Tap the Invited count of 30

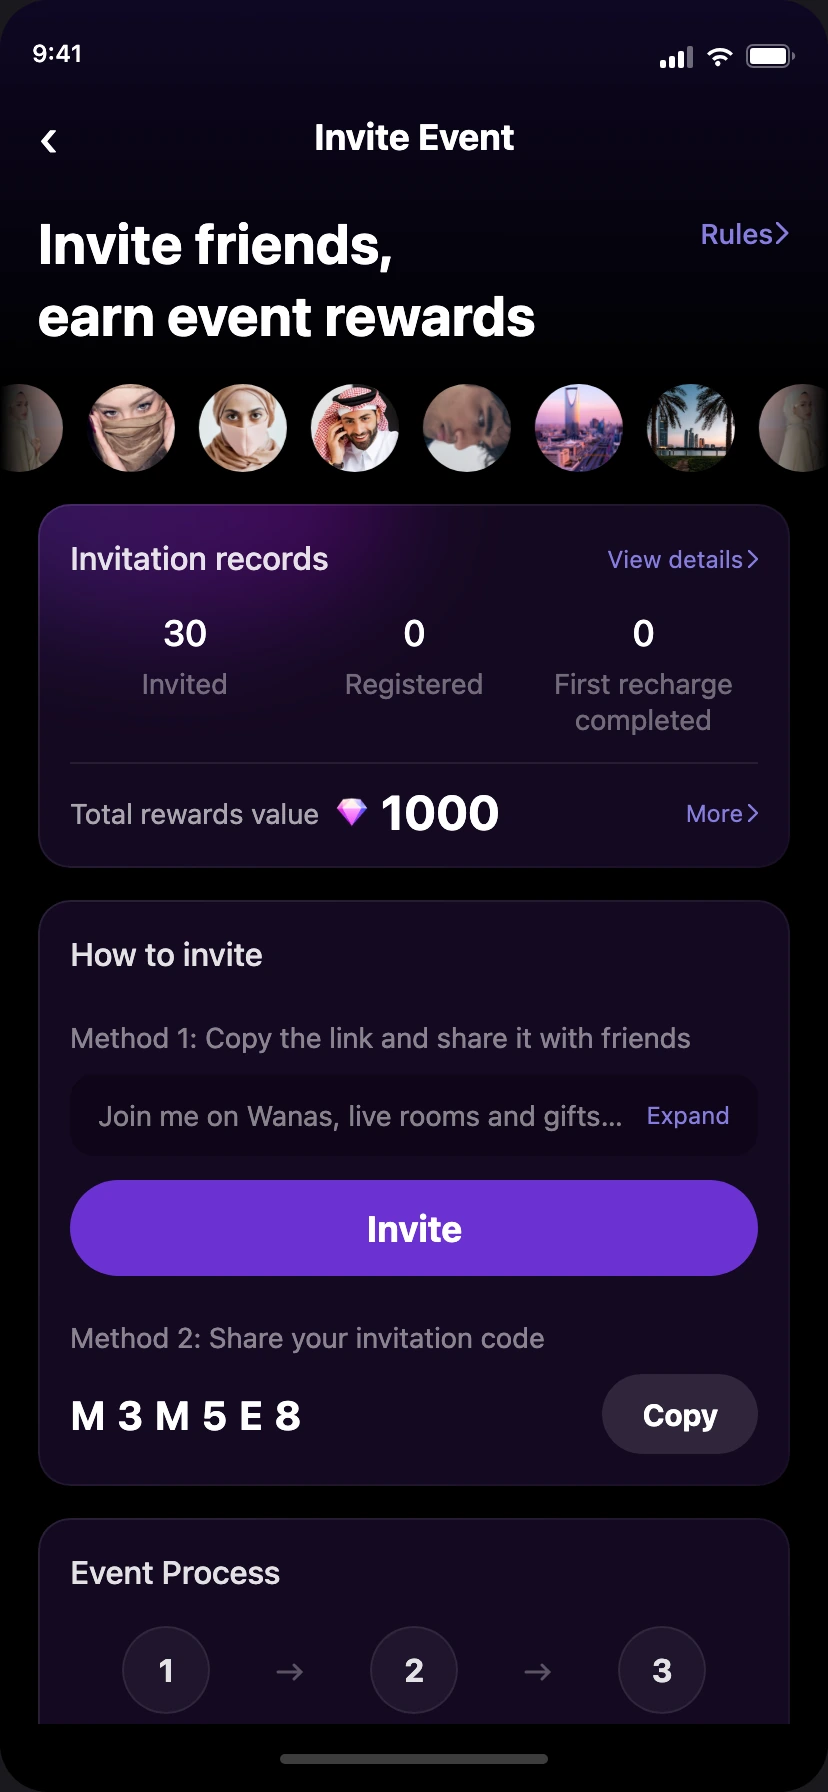pos(185,634)
